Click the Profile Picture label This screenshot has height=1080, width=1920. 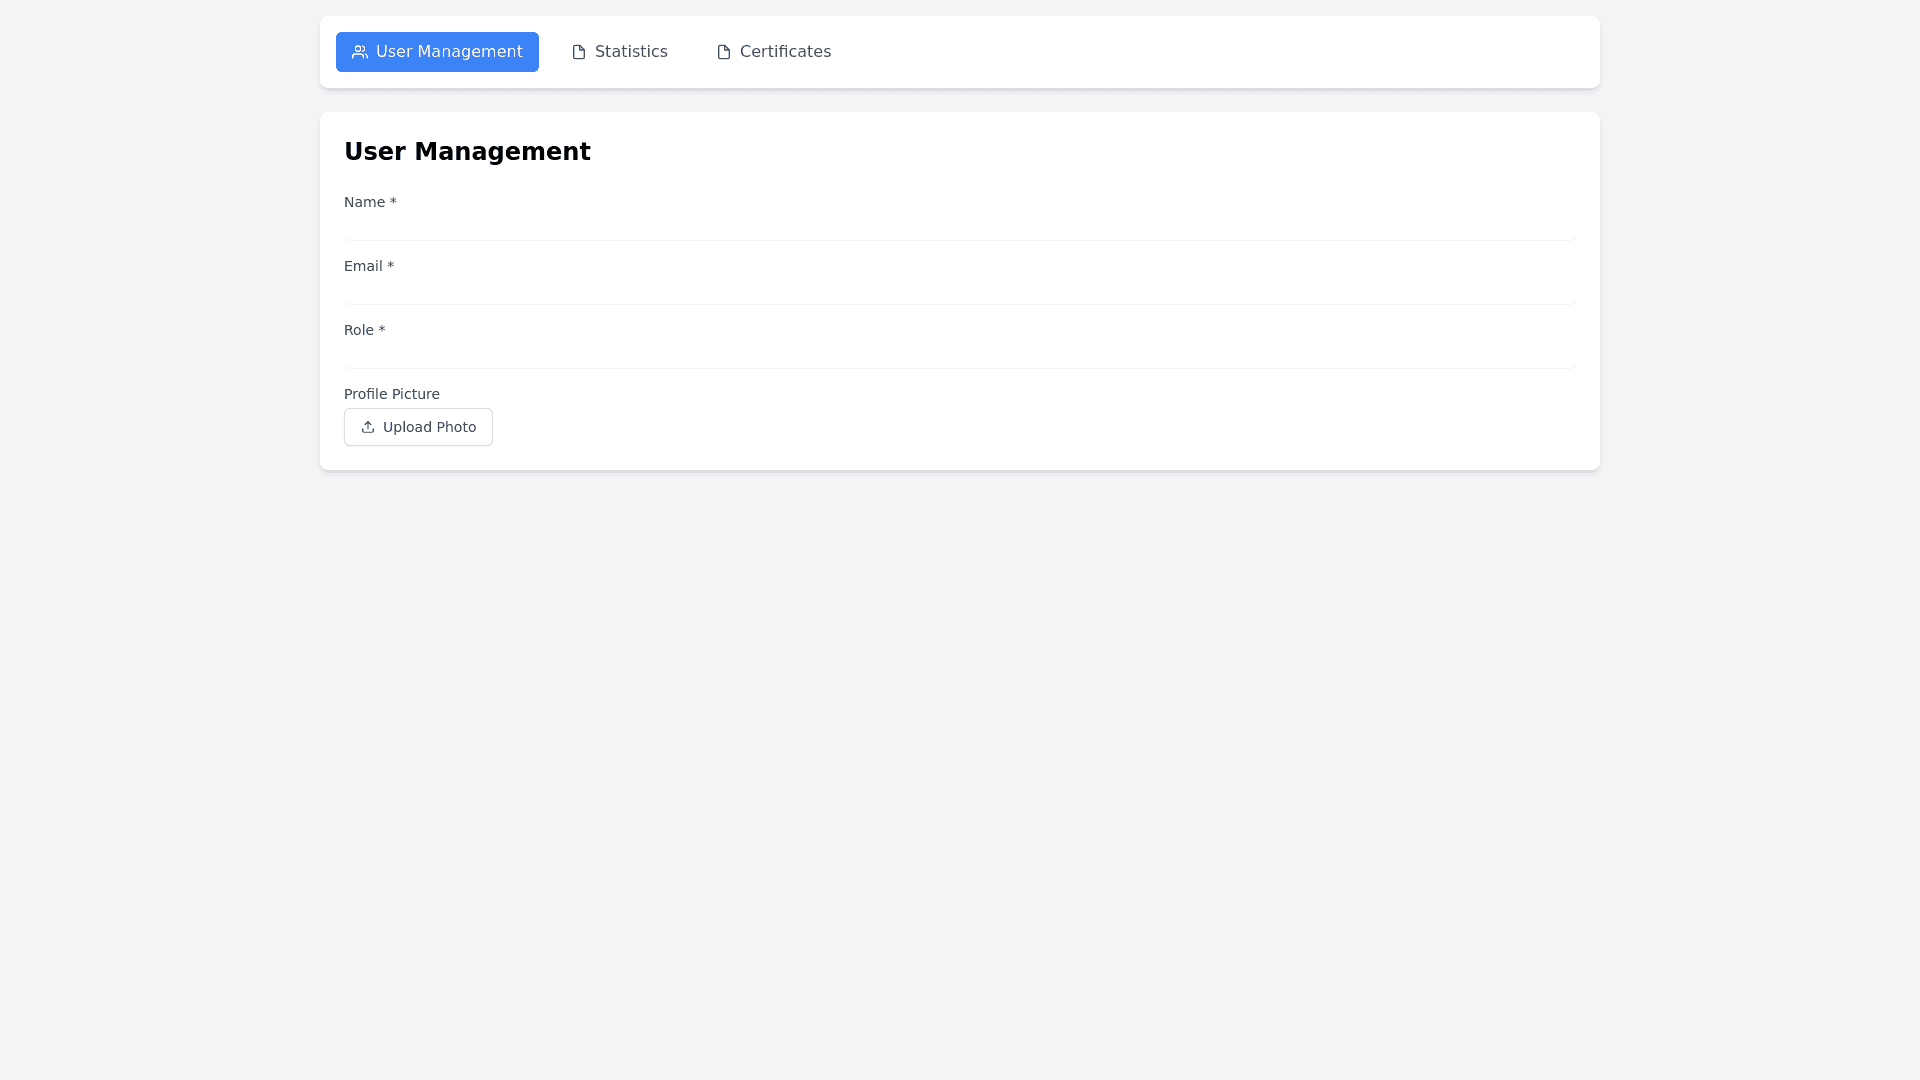pyautogui.click(x=391, y=394)
